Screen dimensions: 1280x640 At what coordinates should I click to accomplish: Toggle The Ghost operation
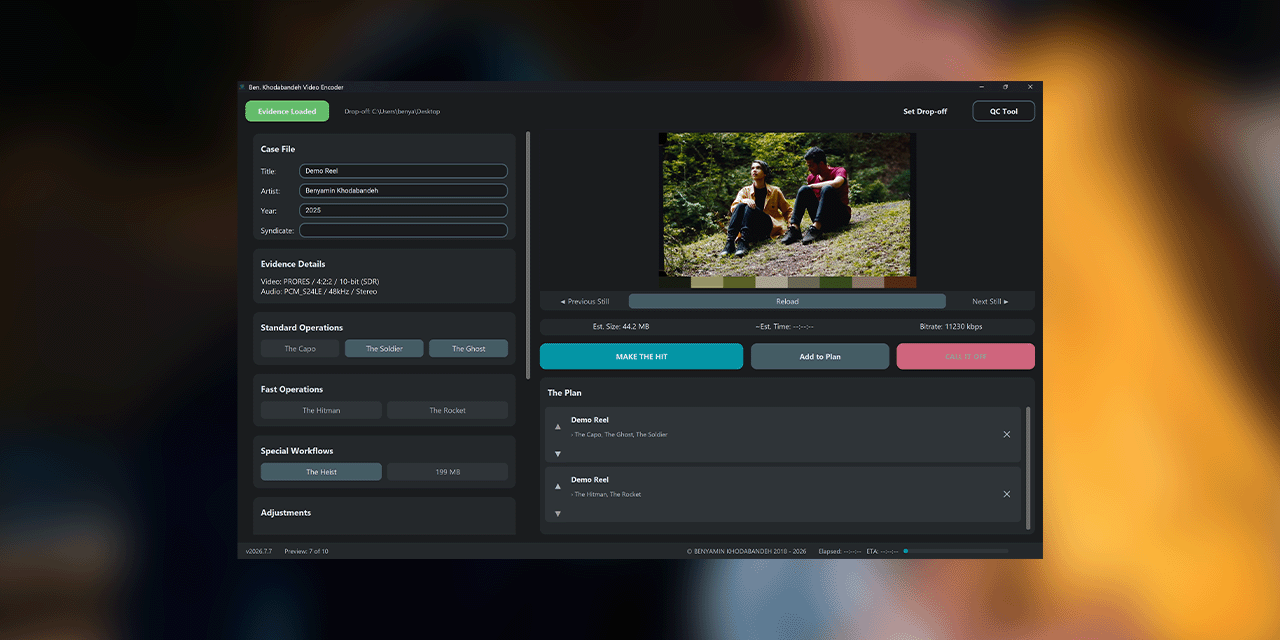(x=468, y=349)
